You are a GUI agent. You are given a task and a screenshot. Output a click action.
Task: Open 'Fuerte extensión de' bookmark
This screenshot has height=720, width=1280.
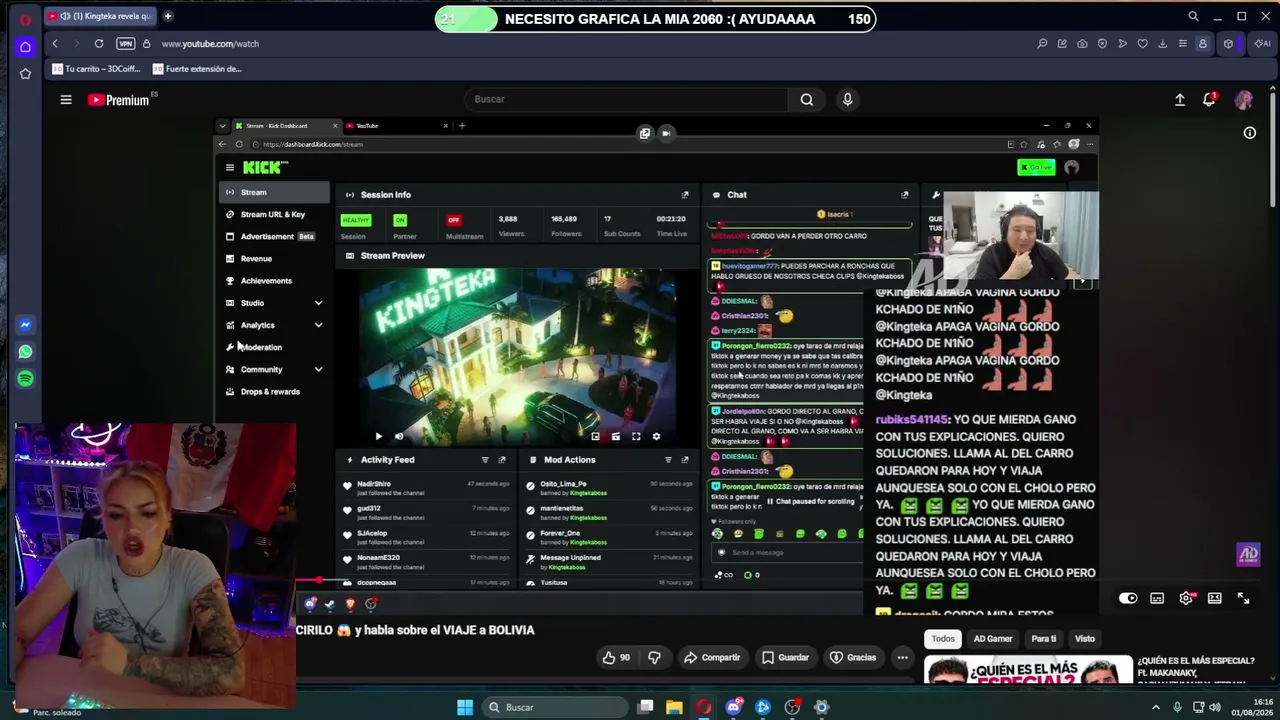point(197,69)
